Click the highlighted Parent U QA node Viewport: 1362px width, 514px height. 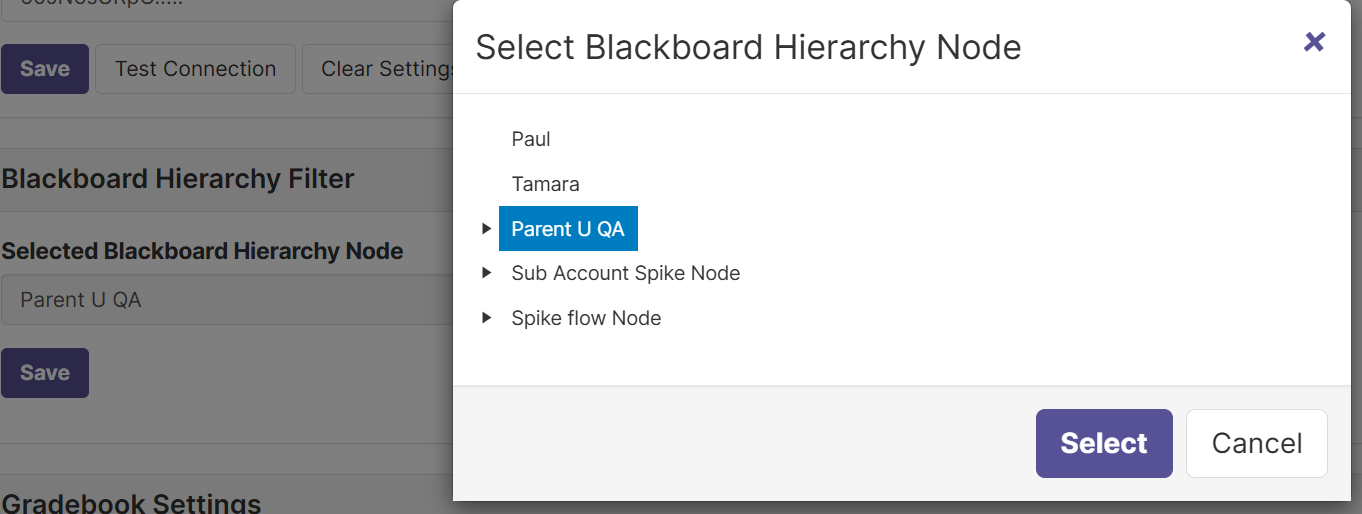(568, 229)
